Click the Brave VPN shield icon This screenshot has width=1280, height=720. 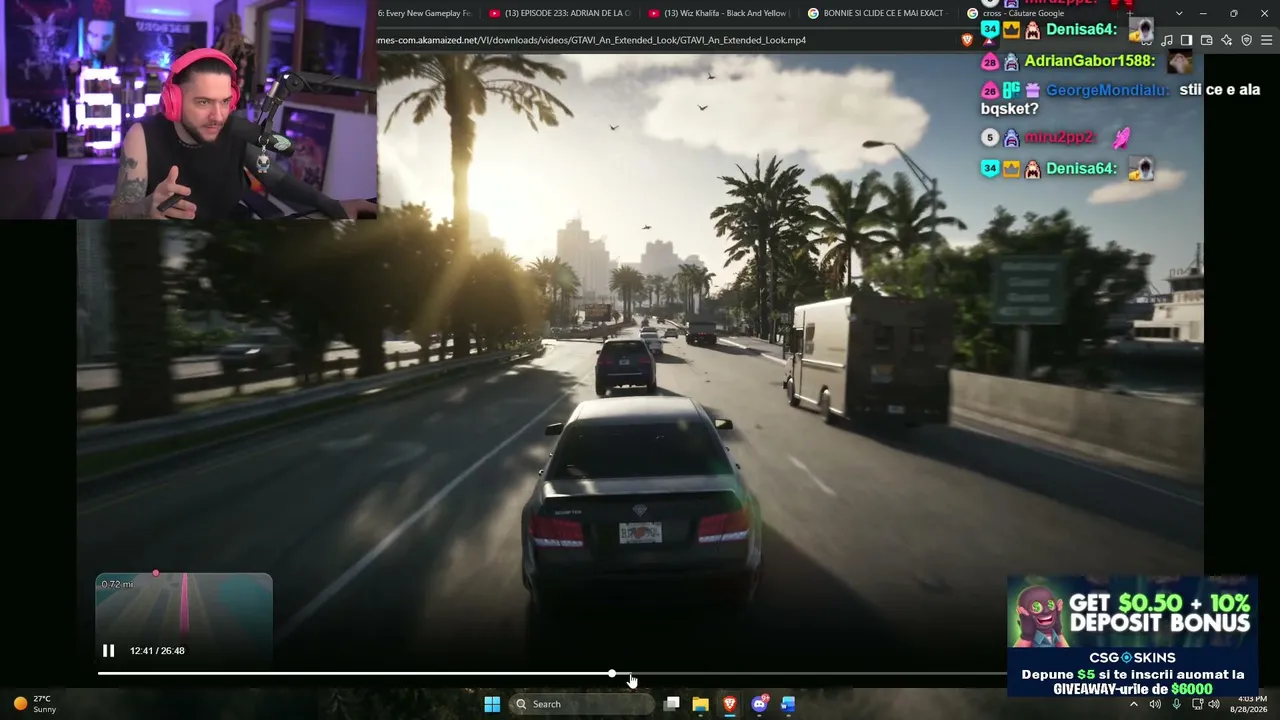1246,40
